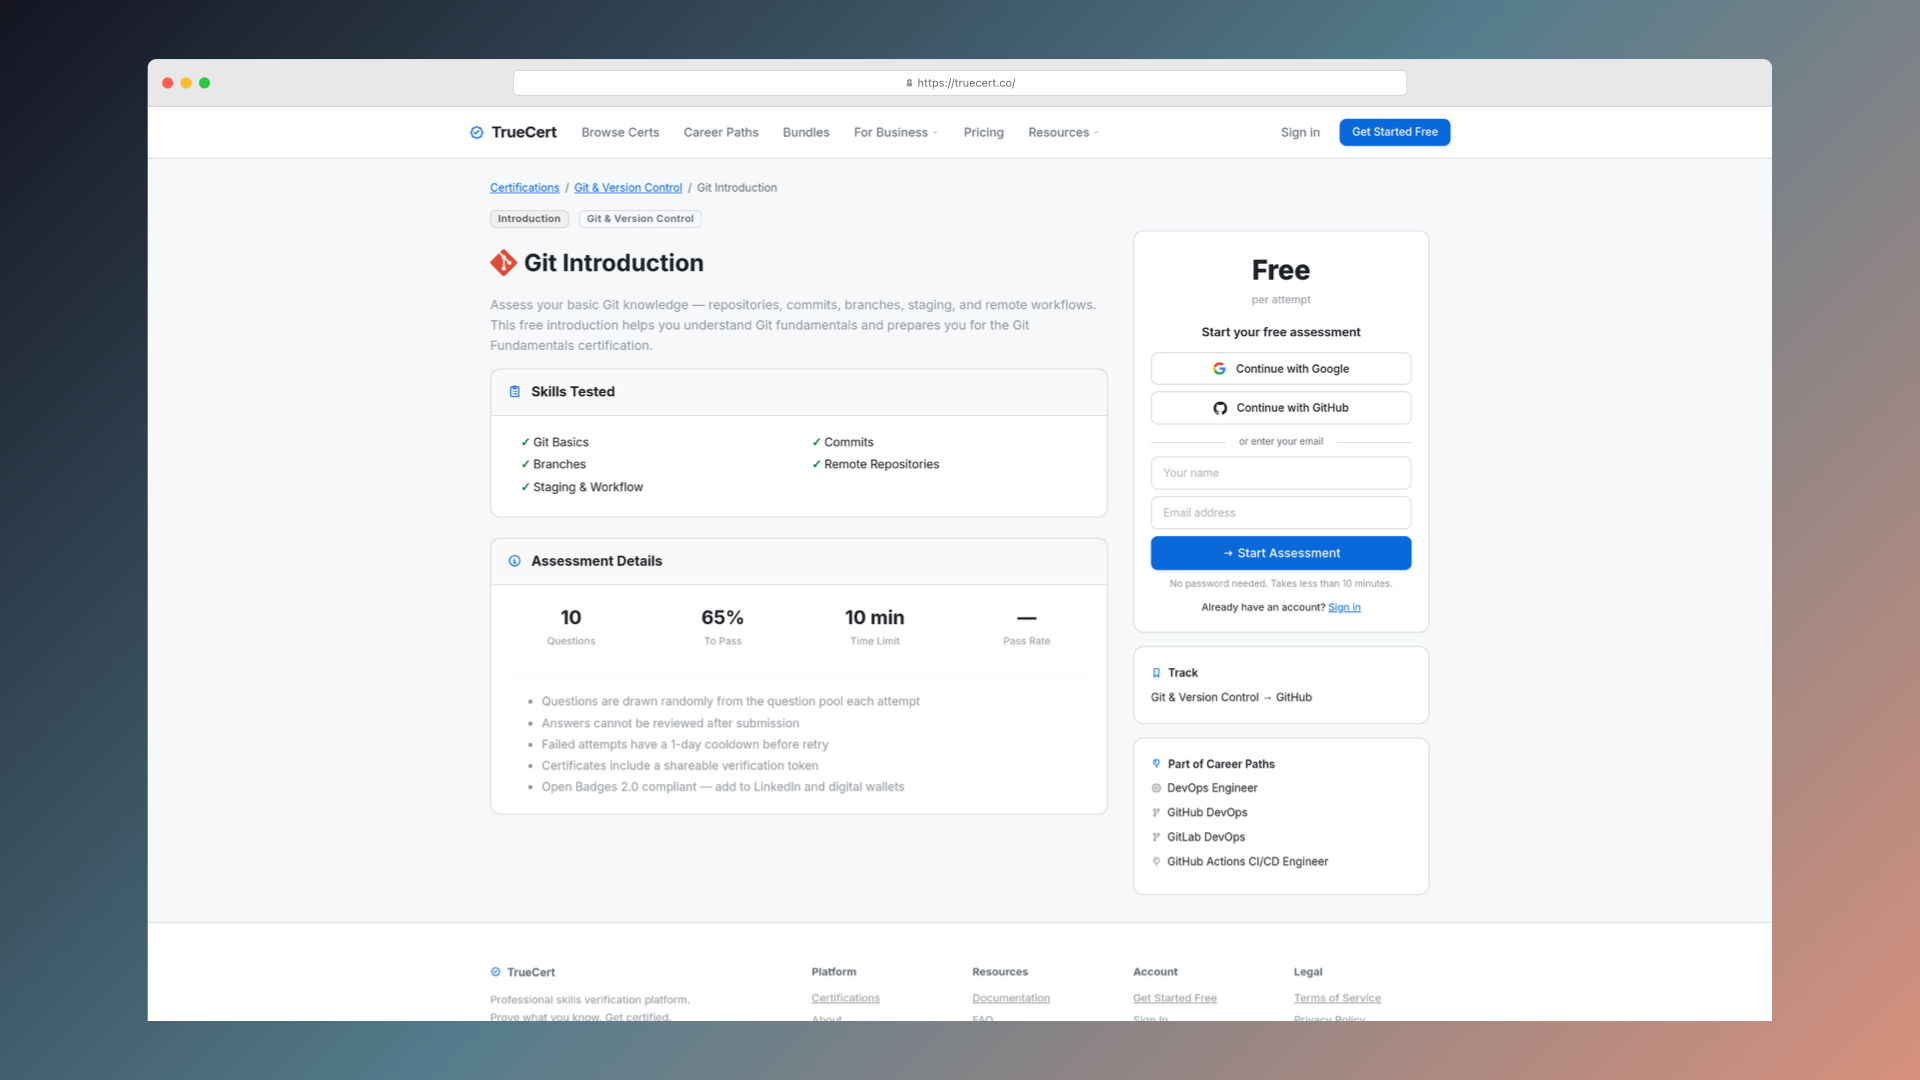Focus the Email address input field
Image resolution: width=1920 pixels, height=1080 pixels.
tap(1281, 513)
